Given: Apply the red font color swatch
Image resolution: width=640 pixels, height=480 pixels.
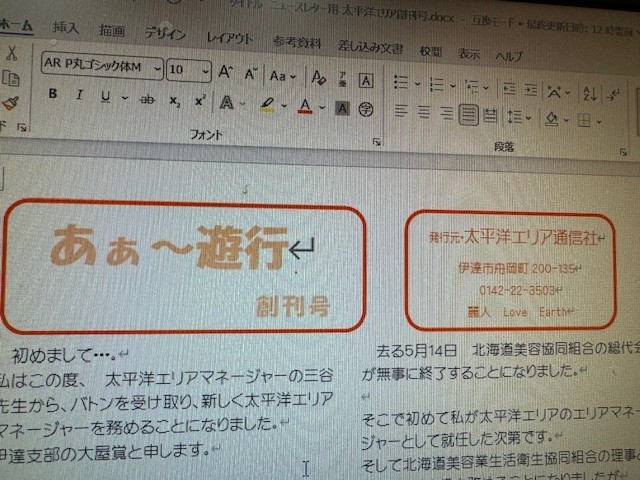Looking at the screenshot, I should [303, 105].
